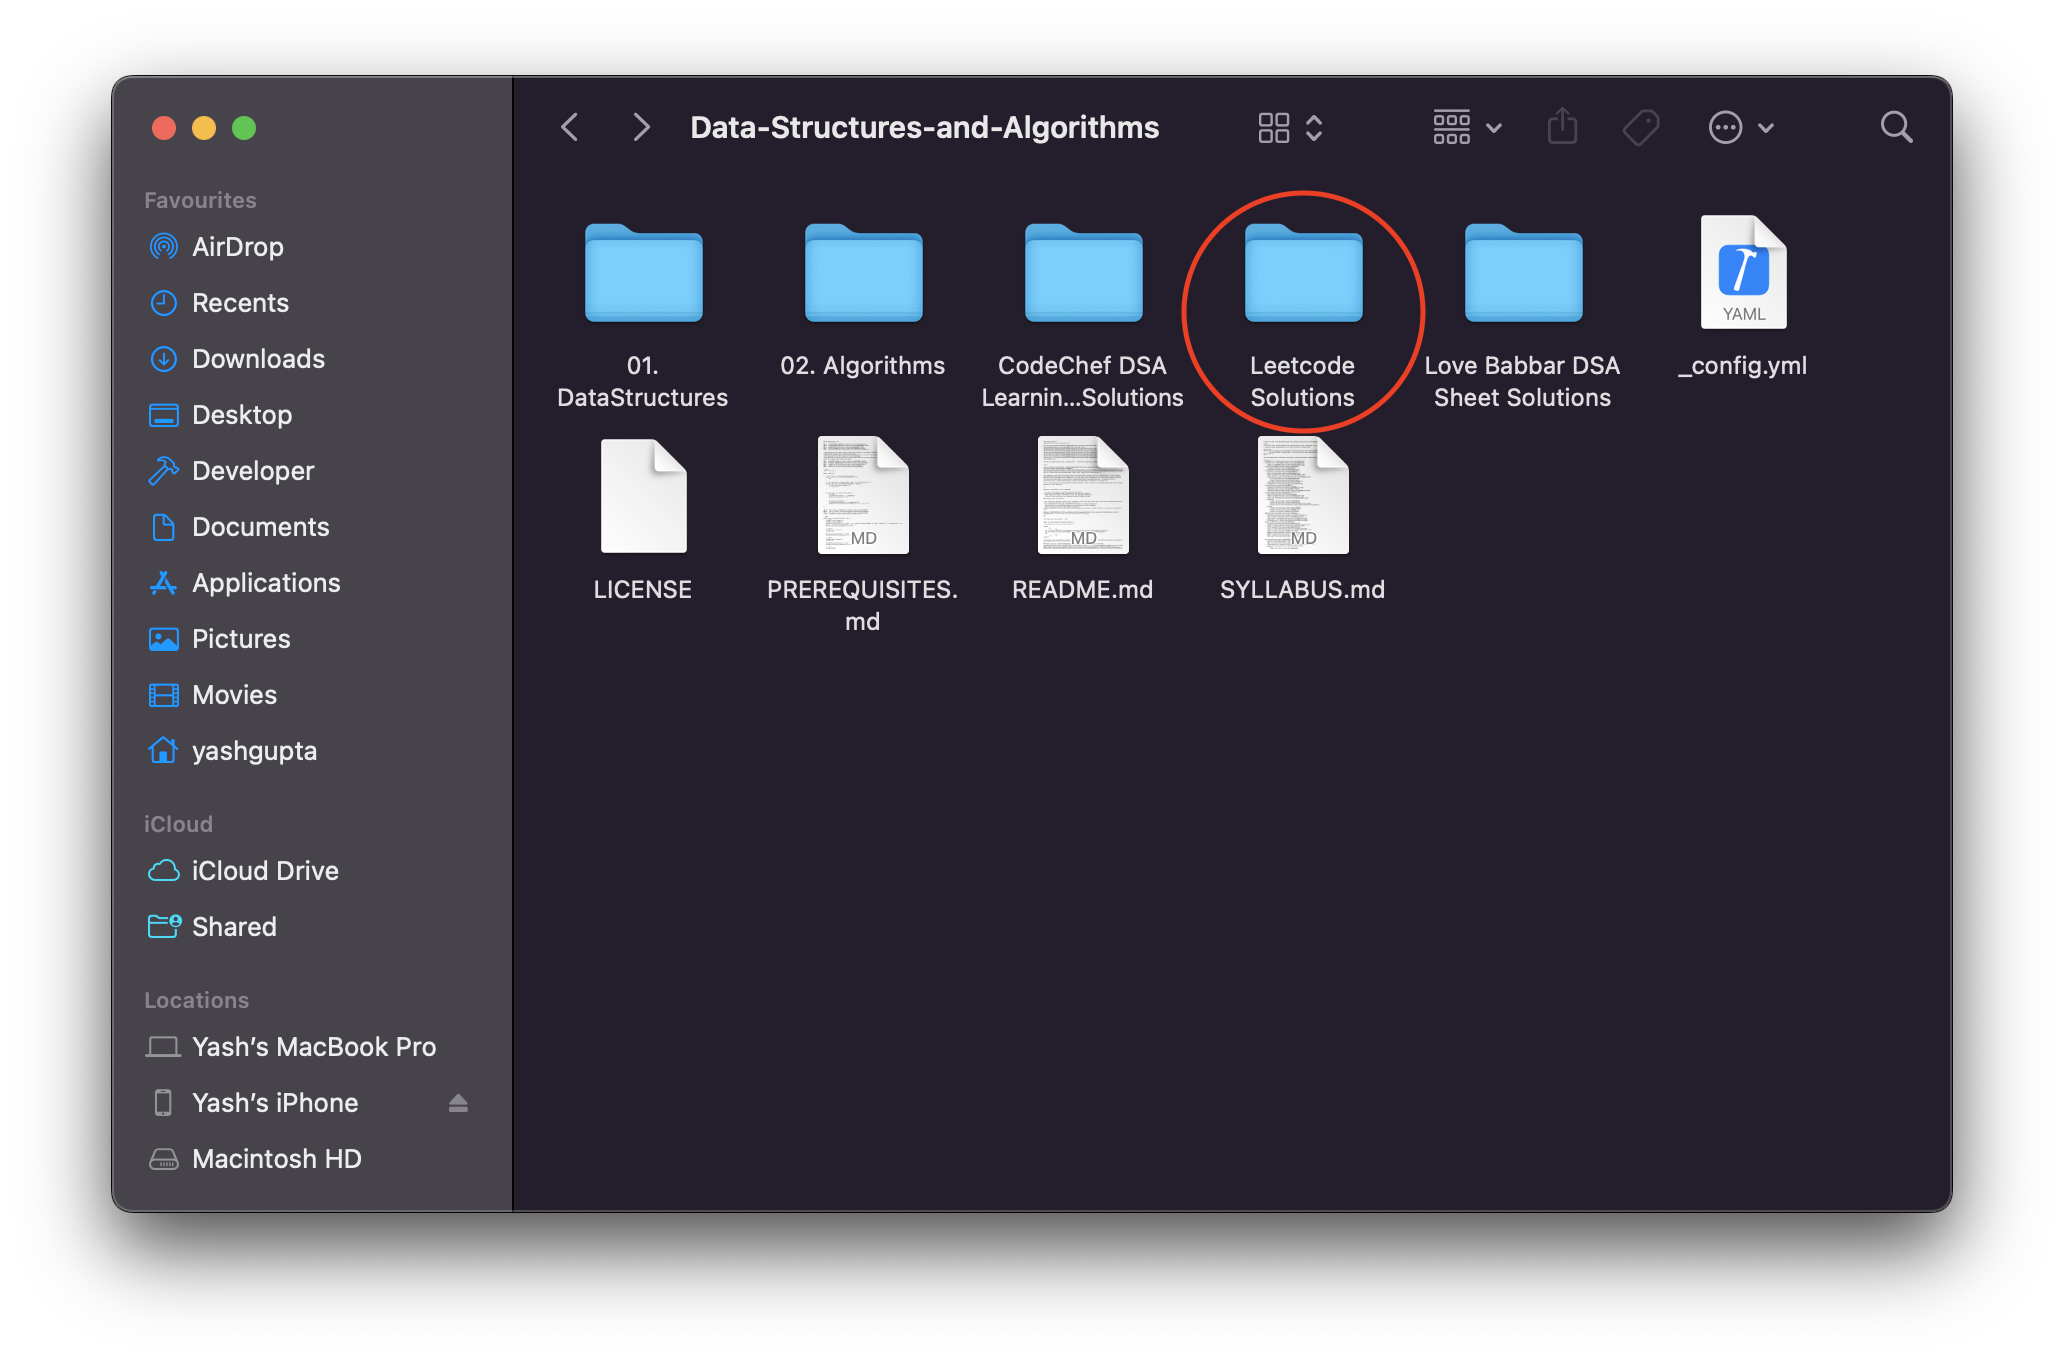Screen dimensions: 2064x1360
Task: Go back with the left arrow
Action: (570, 127)
